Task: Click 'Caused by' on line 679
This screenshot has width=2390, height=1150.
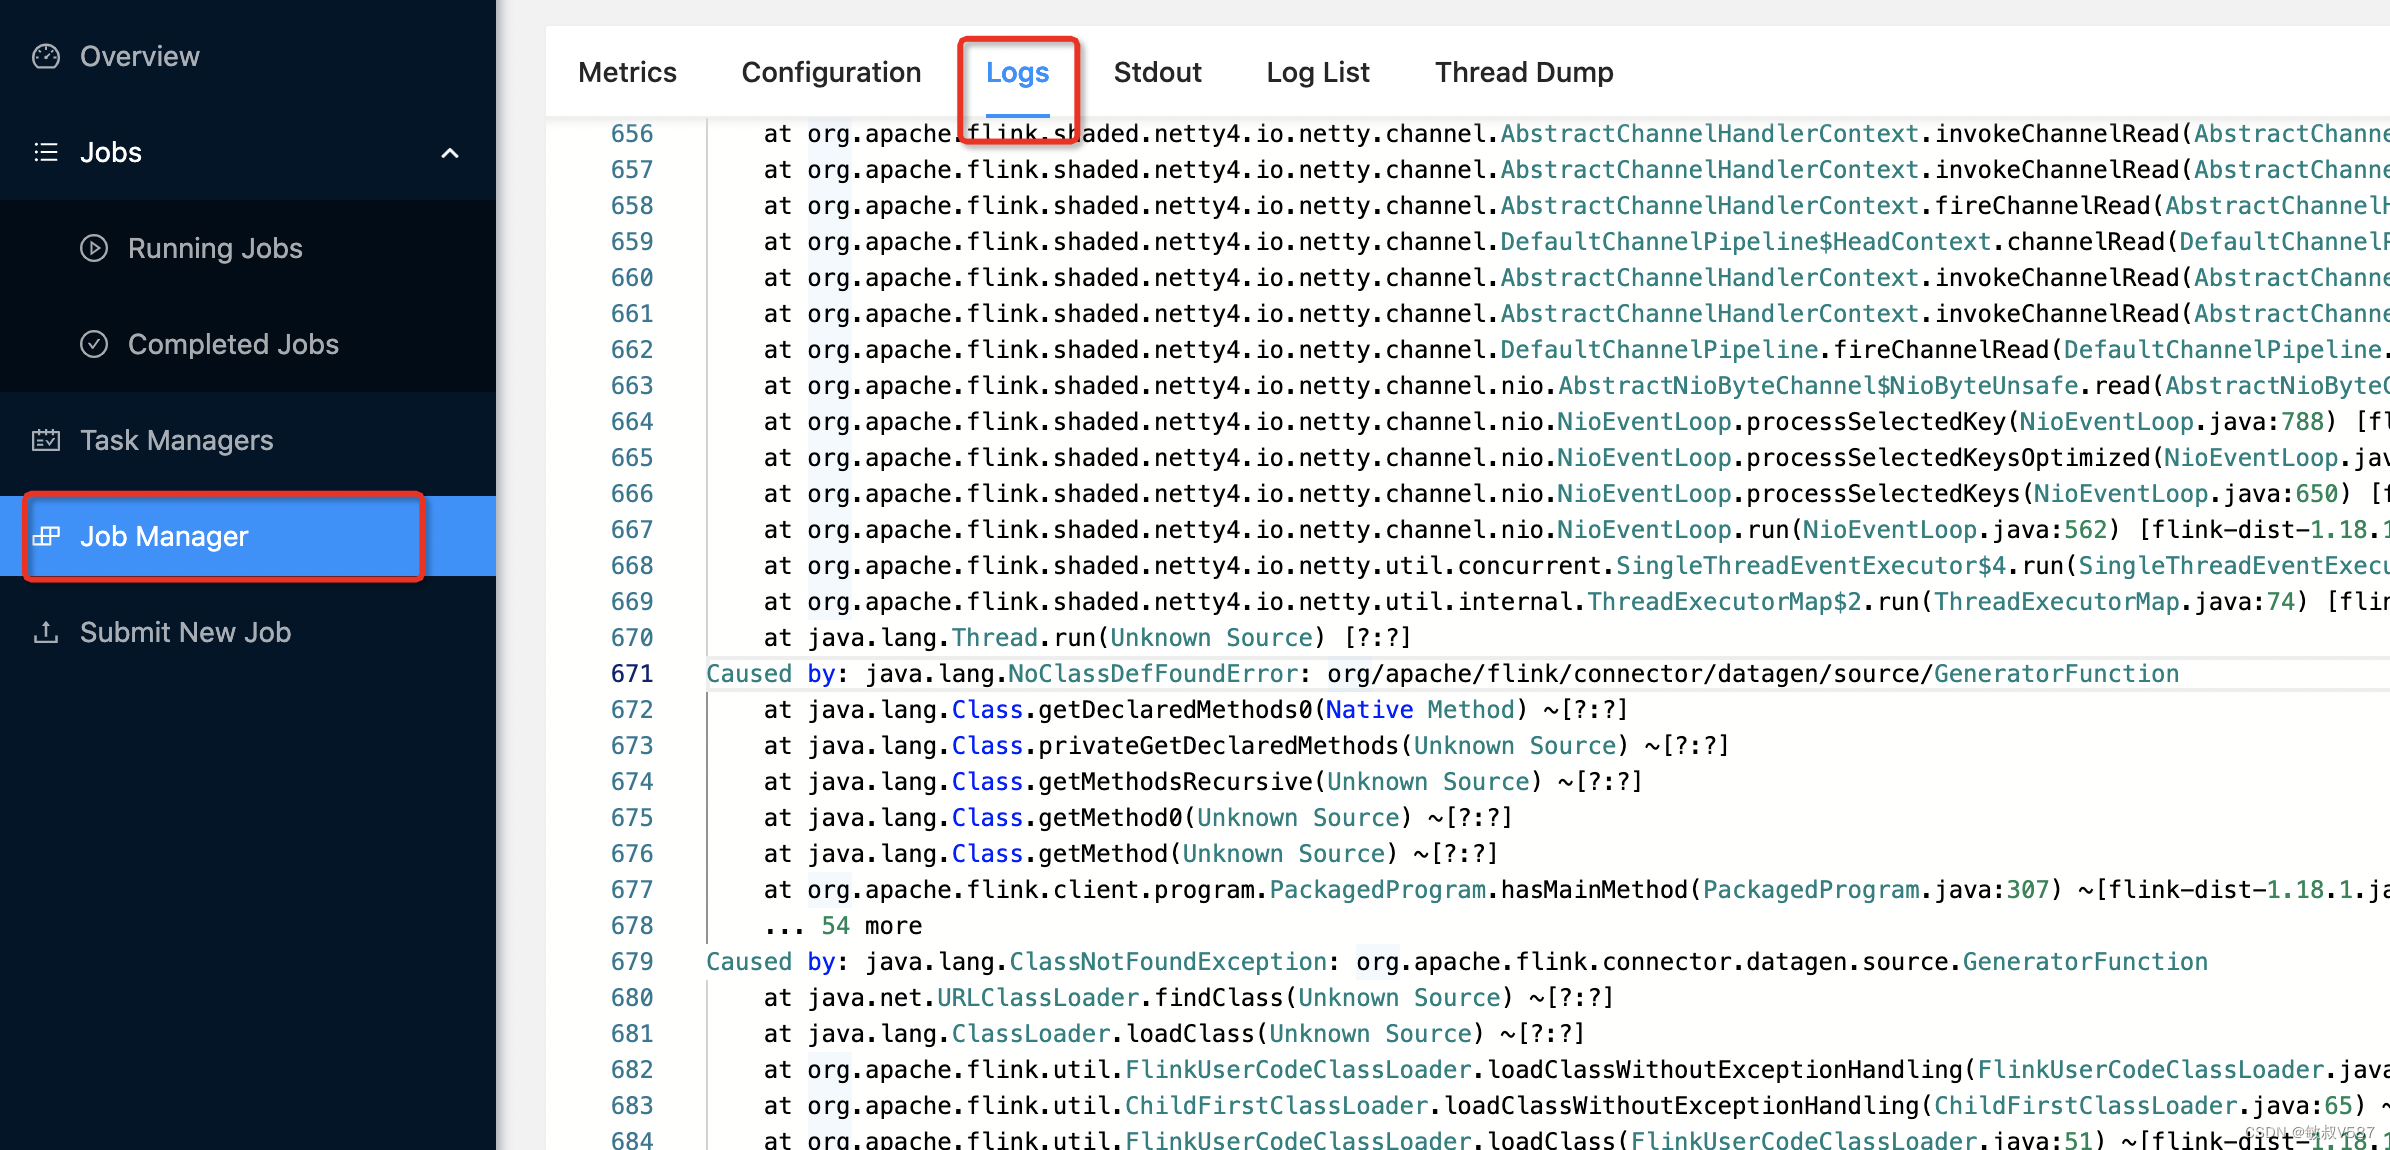Action: 770,962
